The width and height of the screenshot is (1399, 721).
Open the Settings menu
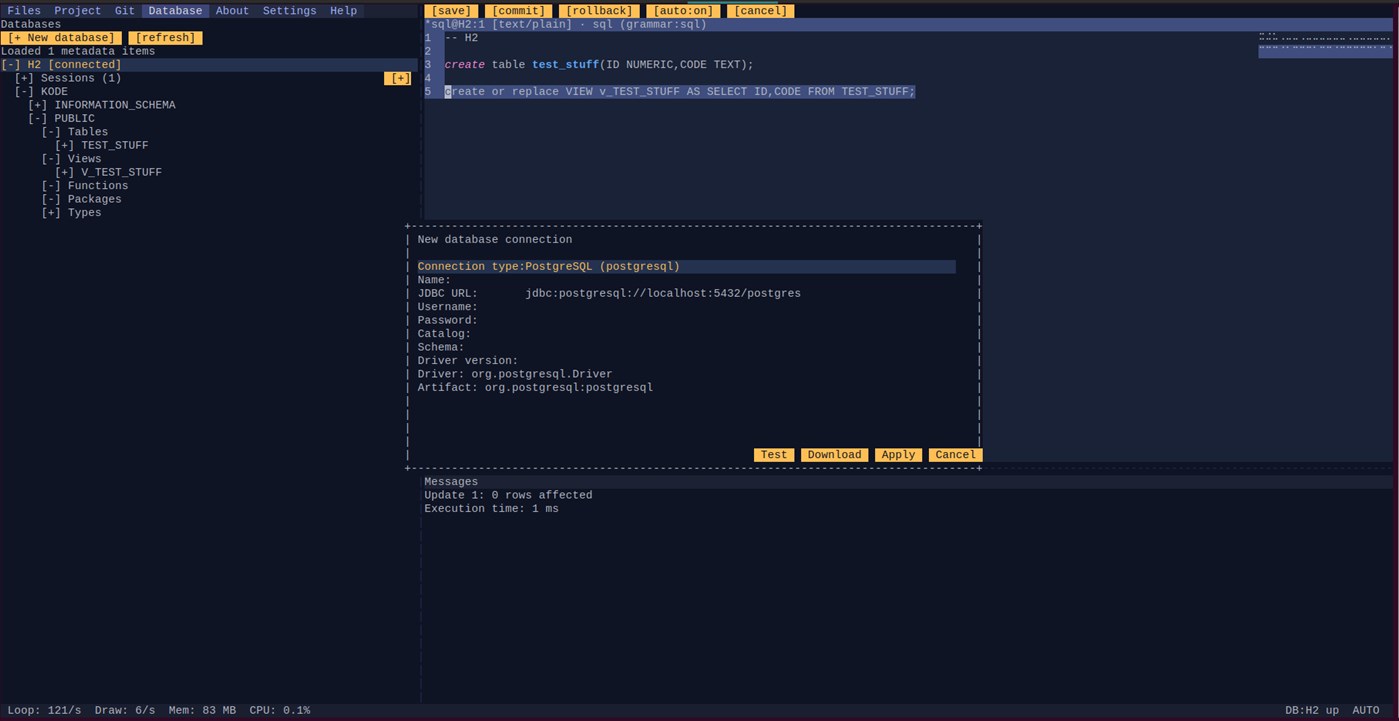tap(289, 11)
